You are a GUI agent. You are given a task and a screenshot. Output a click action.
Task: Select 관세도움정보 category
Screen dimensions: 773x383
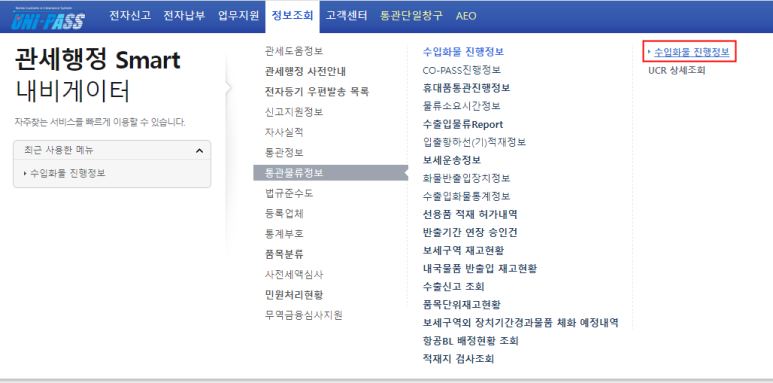point(294,51)
